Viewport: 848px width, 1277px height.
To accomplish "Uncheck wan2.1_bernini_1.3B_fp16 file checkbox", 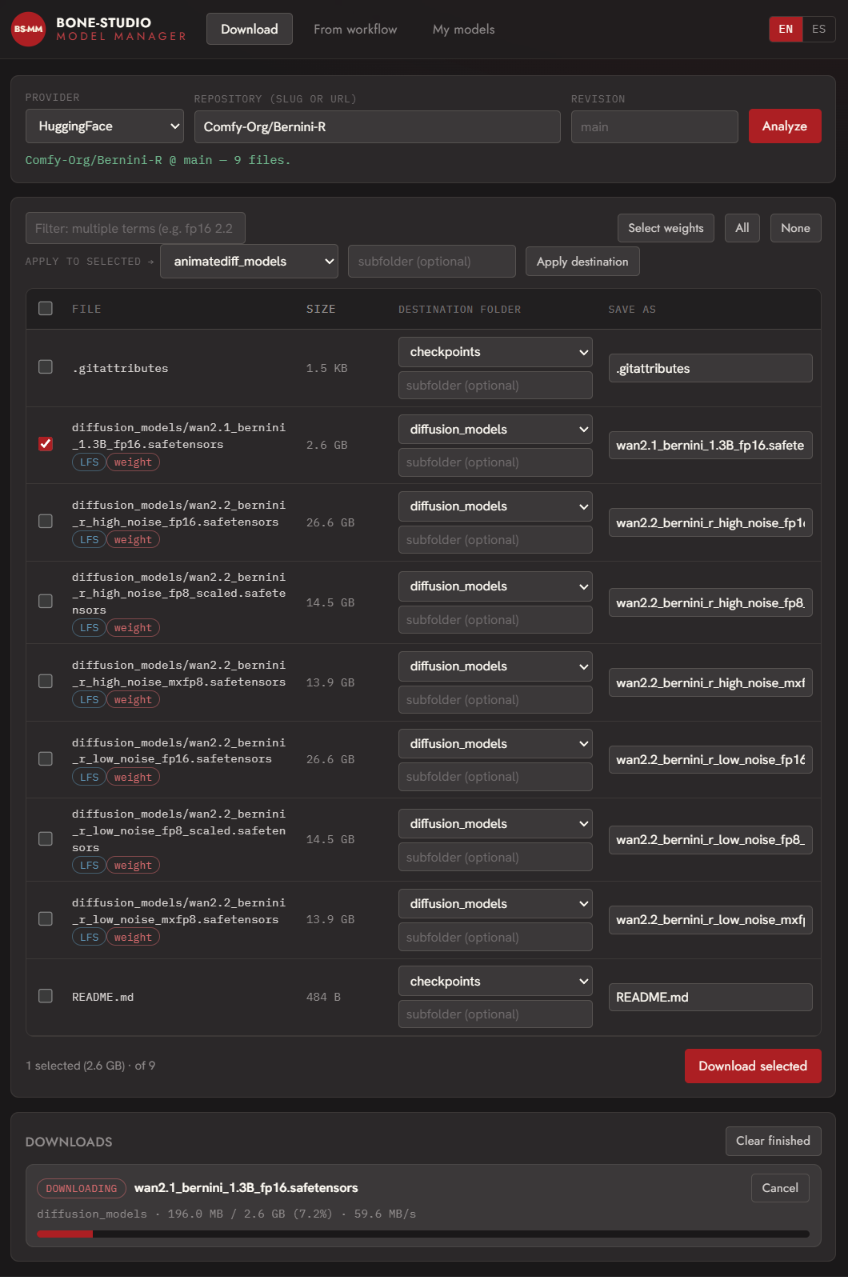I will click(x=45, y=444).
